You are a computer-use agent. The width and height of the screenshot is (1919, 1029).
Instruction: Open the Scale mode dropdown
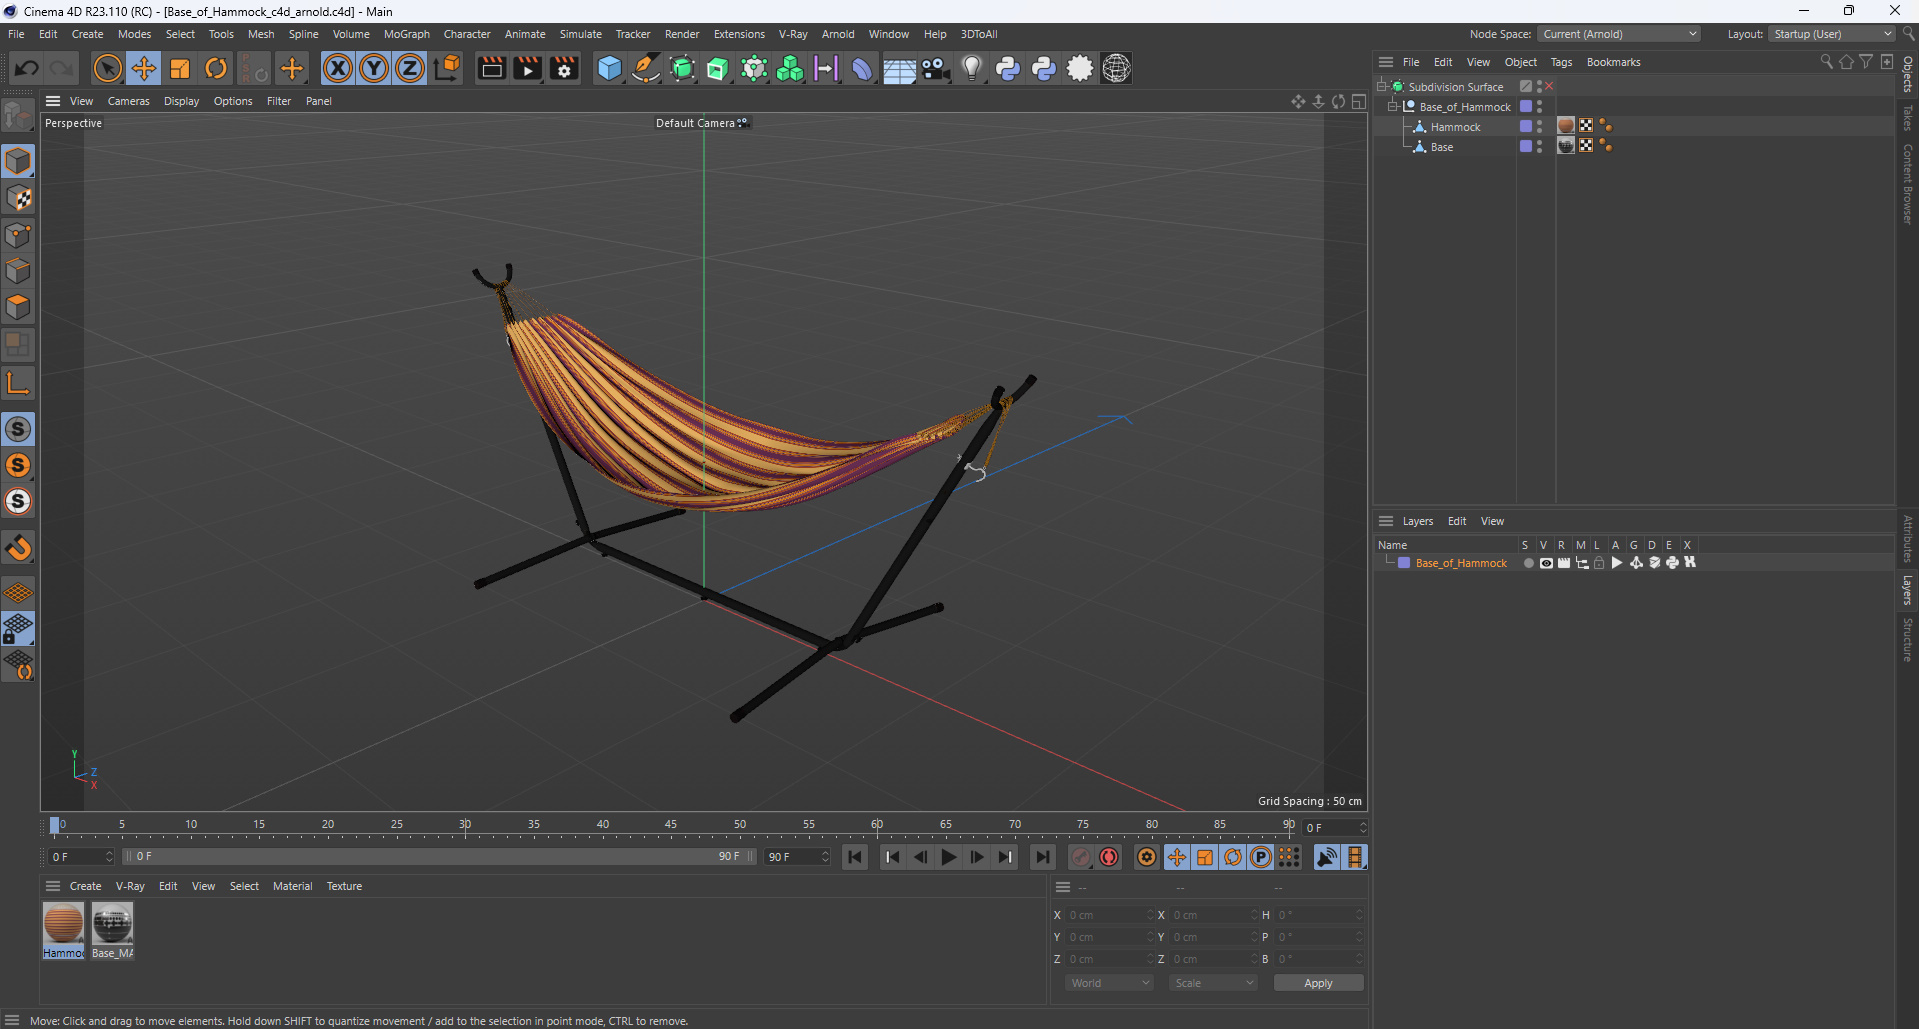(x=1213, y=983)
